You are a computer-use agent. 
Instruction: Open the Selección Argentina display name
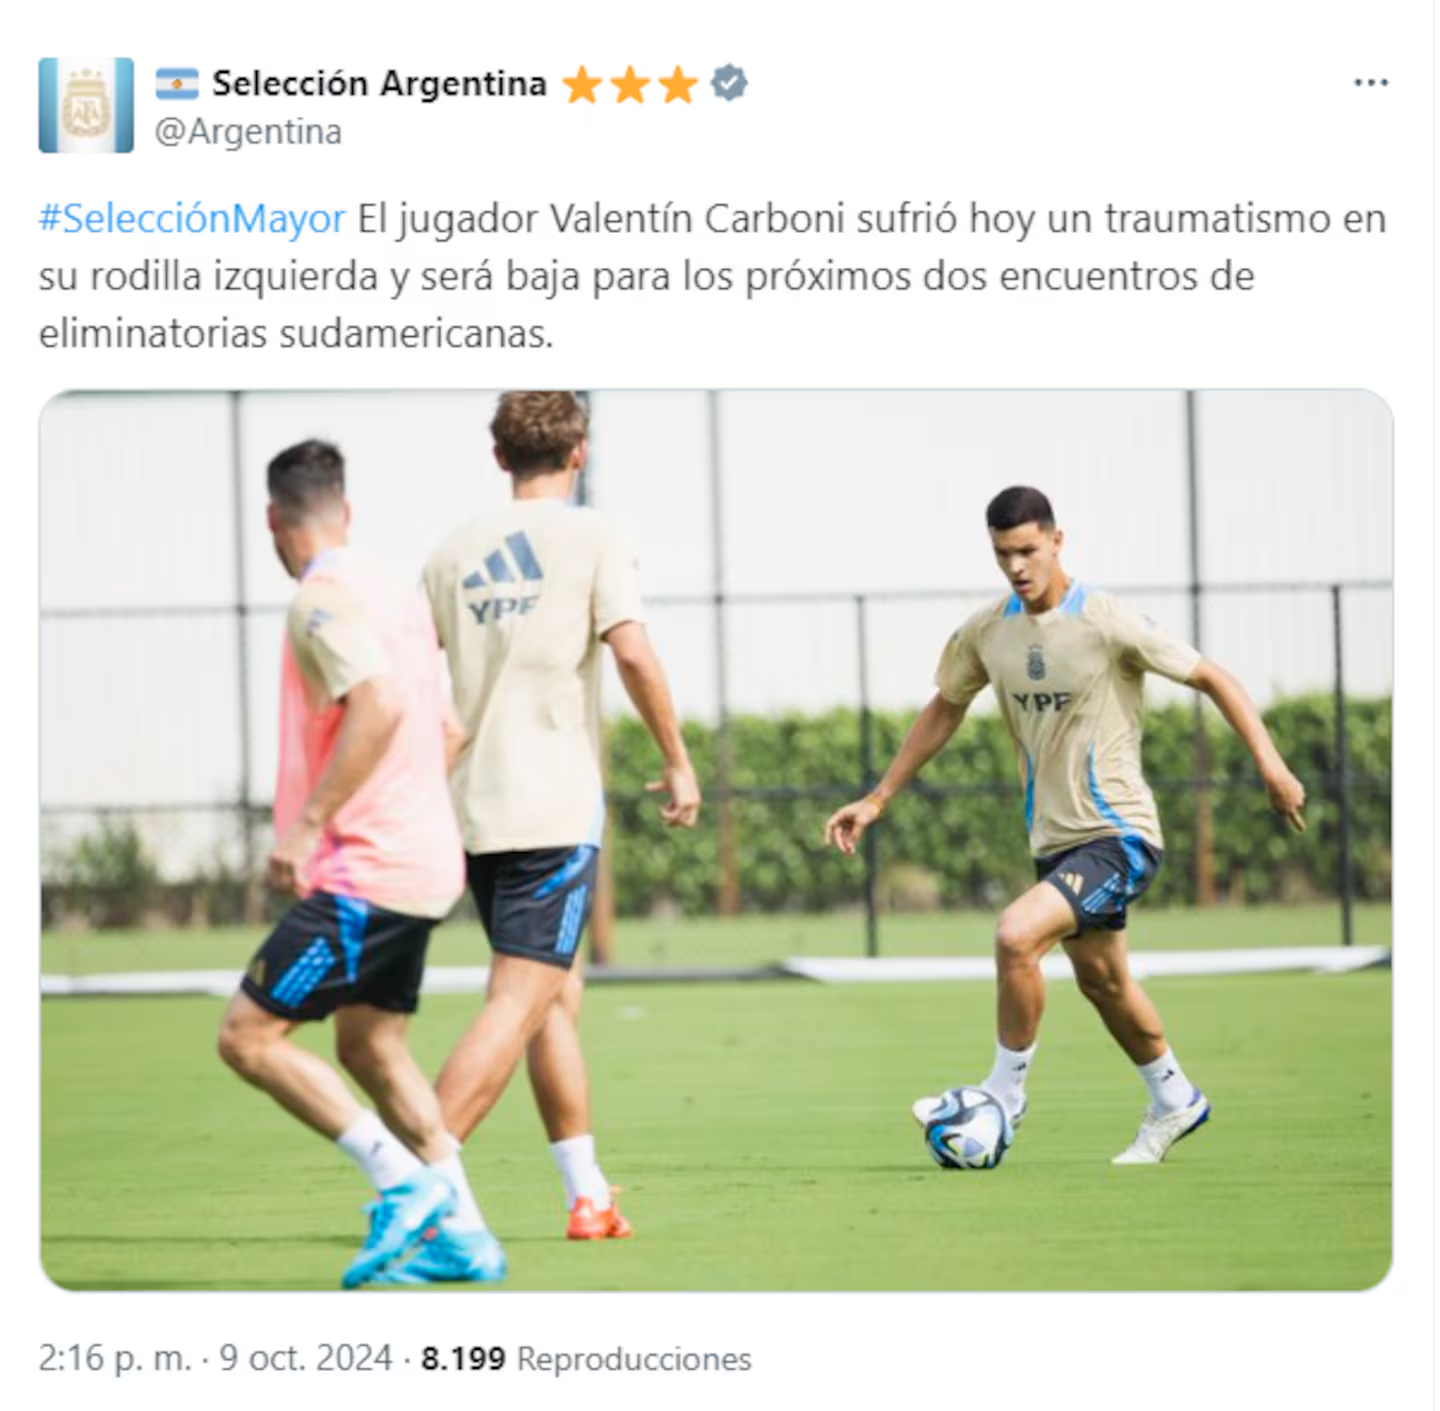379,84
